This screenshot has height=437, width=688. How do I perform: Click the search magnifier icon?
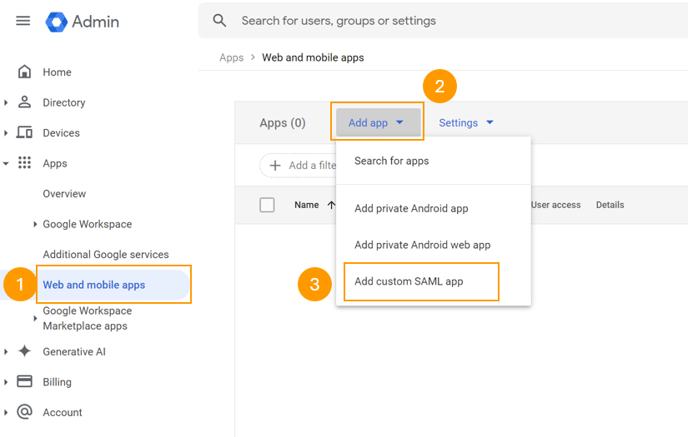[220, 21]
